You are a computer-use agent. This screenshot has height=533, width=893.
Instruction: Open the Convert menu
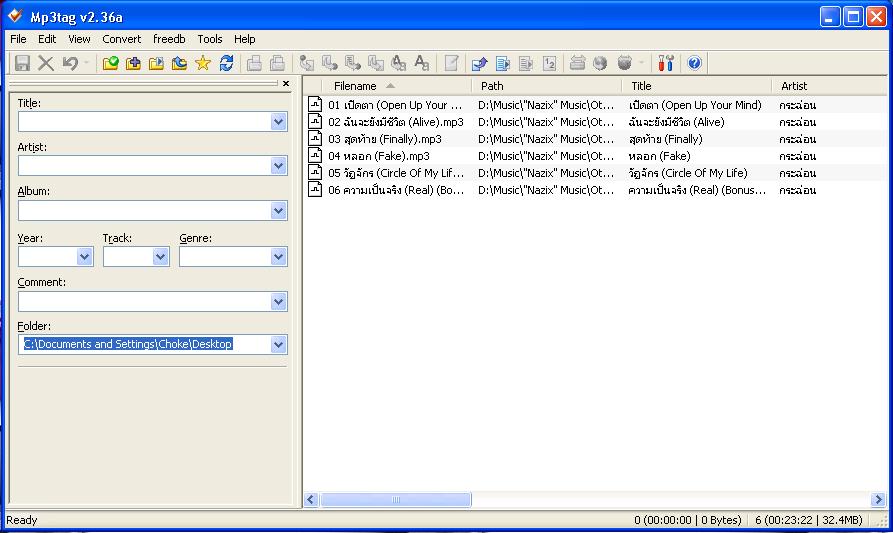pos(121,39)
